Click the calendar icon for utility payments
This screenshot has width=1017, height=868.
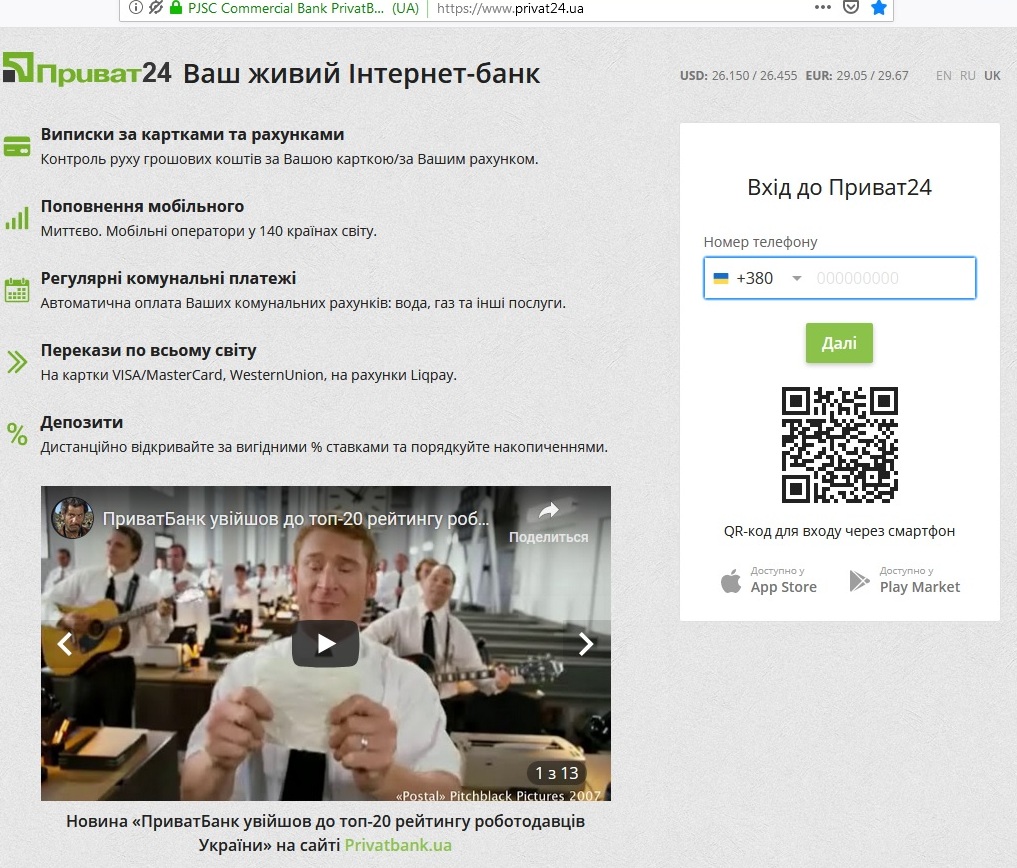coord(17,290)
